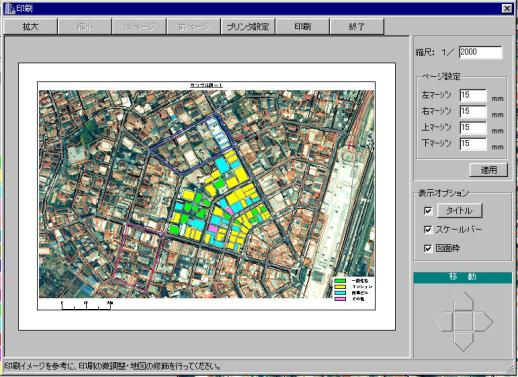Click the 拡大 zoom-in button
The width and height of the screenshot is (518, 377).
click(x=31, y=27)
